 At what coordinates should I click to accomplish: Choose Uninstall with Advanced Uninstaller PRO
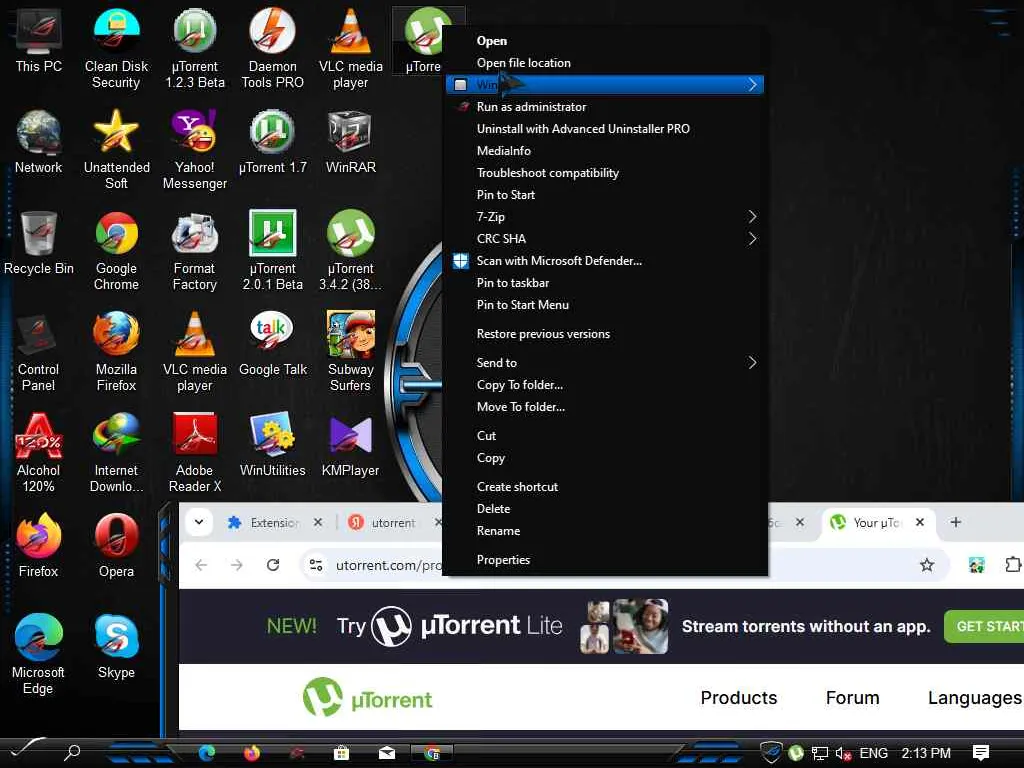coord(605,129)
